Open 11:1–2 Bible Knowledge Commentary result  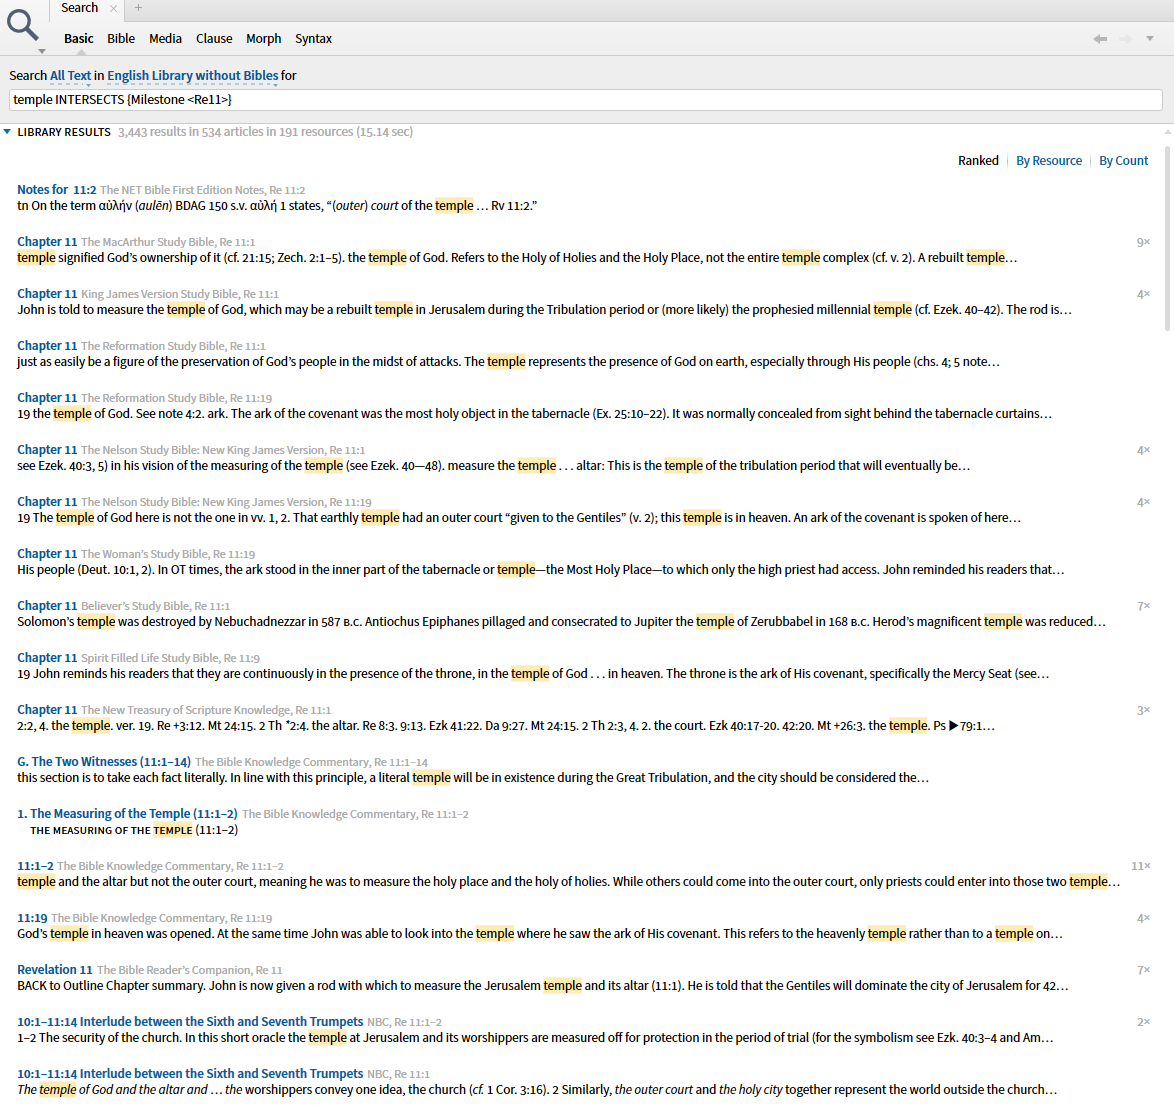(x=35, y=865)
